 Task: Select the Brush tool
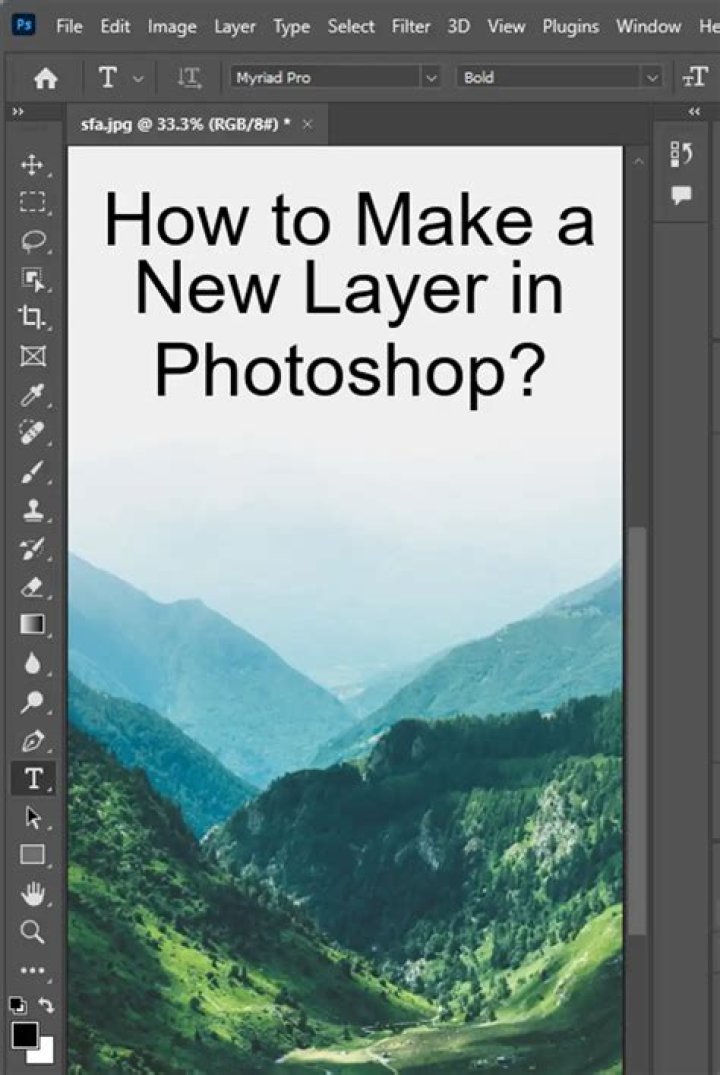pos(32,471)
